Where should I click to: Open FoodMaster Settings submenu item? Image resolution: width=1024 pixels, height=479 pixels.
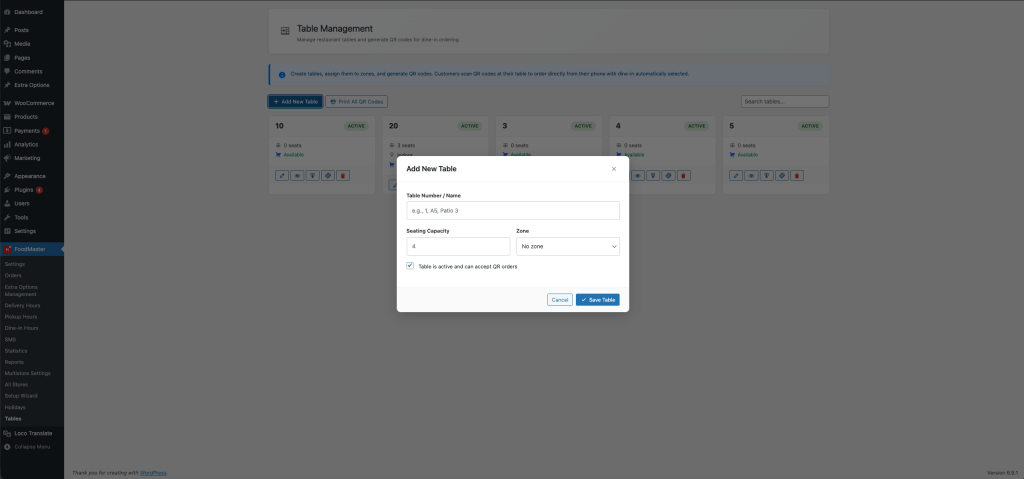point(14,264)
